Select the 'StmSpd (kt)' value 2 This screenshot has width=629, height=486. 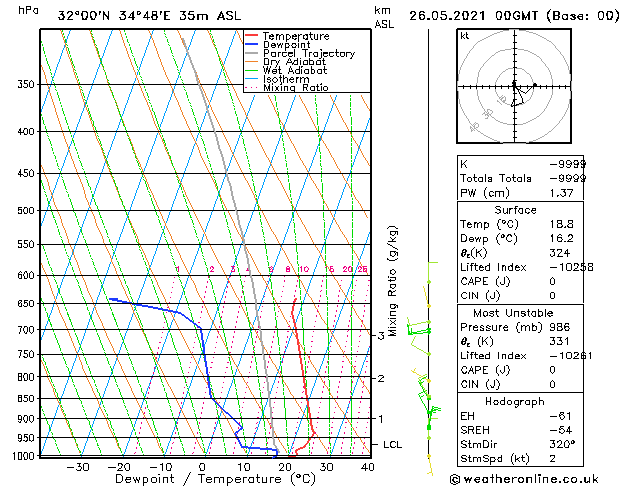coord(552,459)
